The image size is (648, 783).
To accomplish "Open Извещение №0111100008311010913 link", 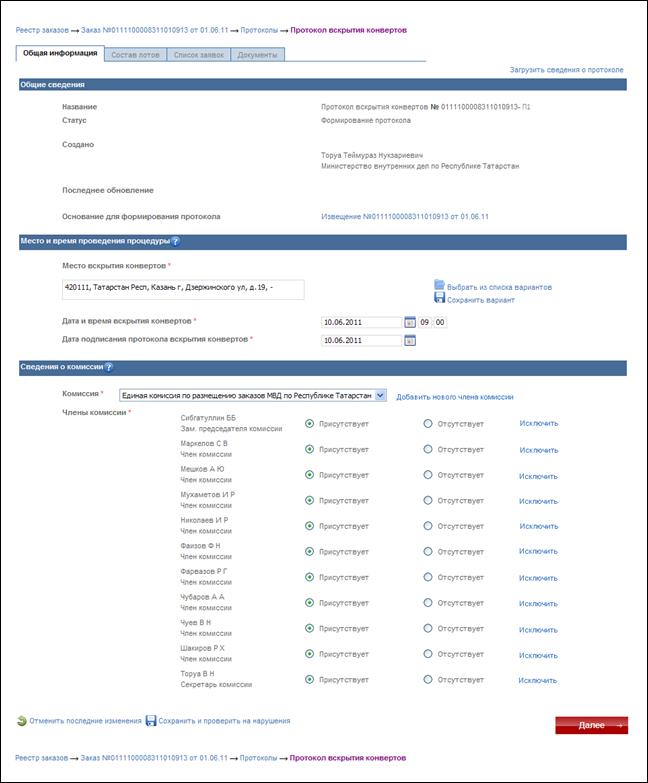I will [405, 217].
